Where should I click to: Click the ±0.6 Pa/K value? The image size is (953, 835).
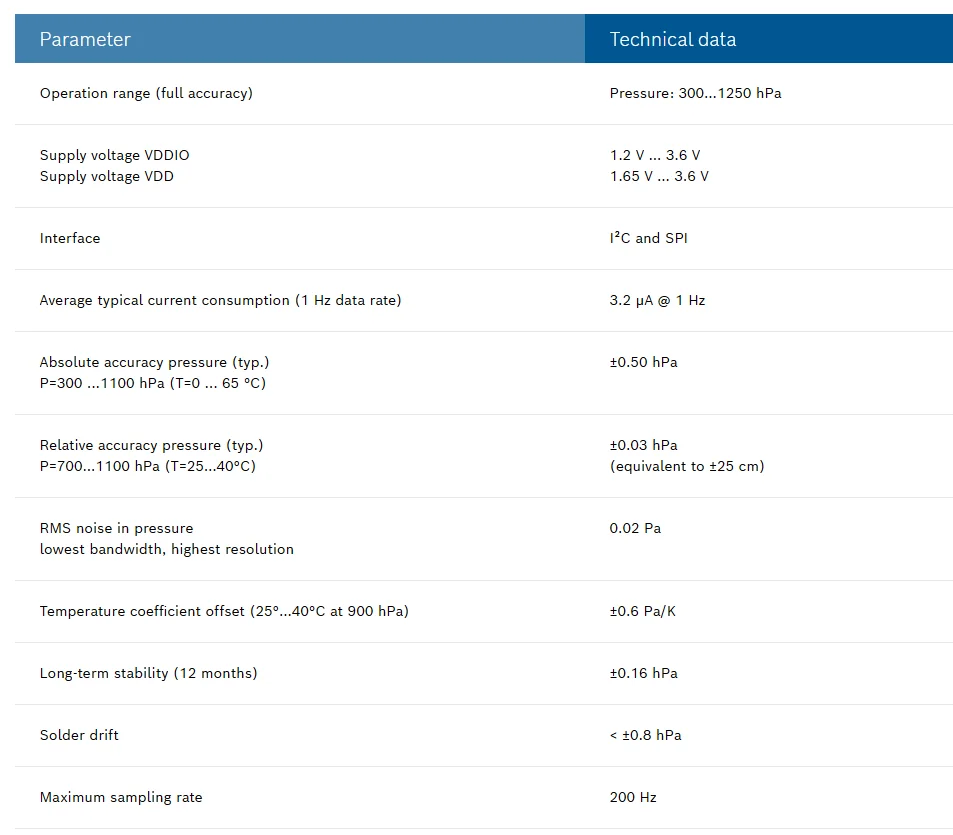(642, 611)
